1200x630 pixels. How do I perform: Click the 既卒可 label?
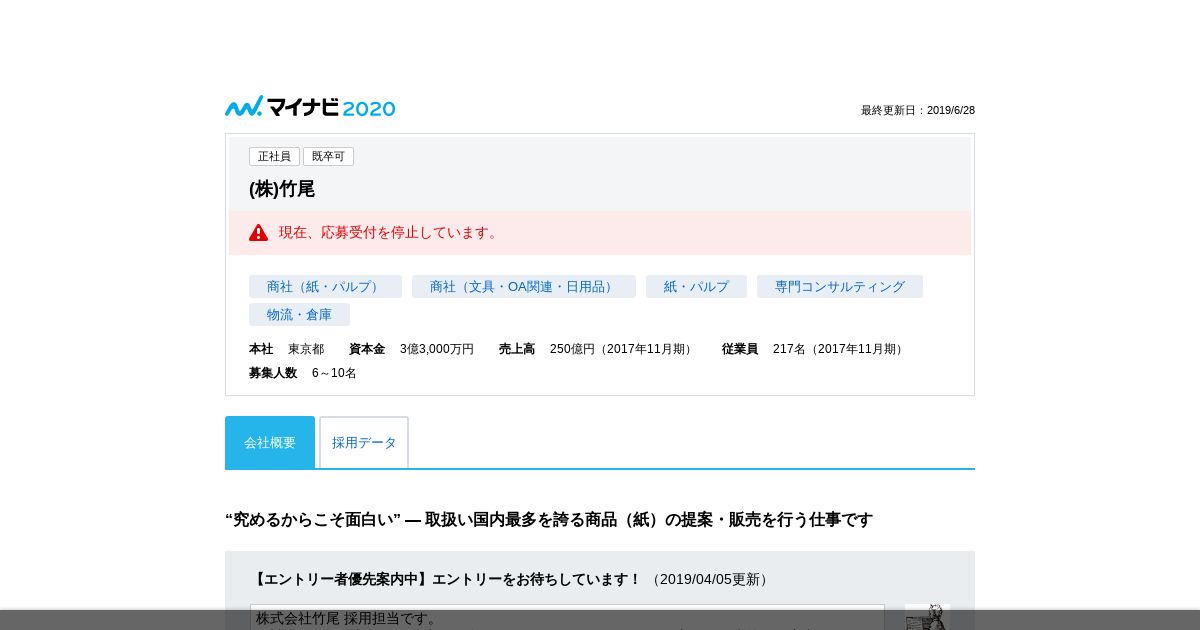[328, 156]
